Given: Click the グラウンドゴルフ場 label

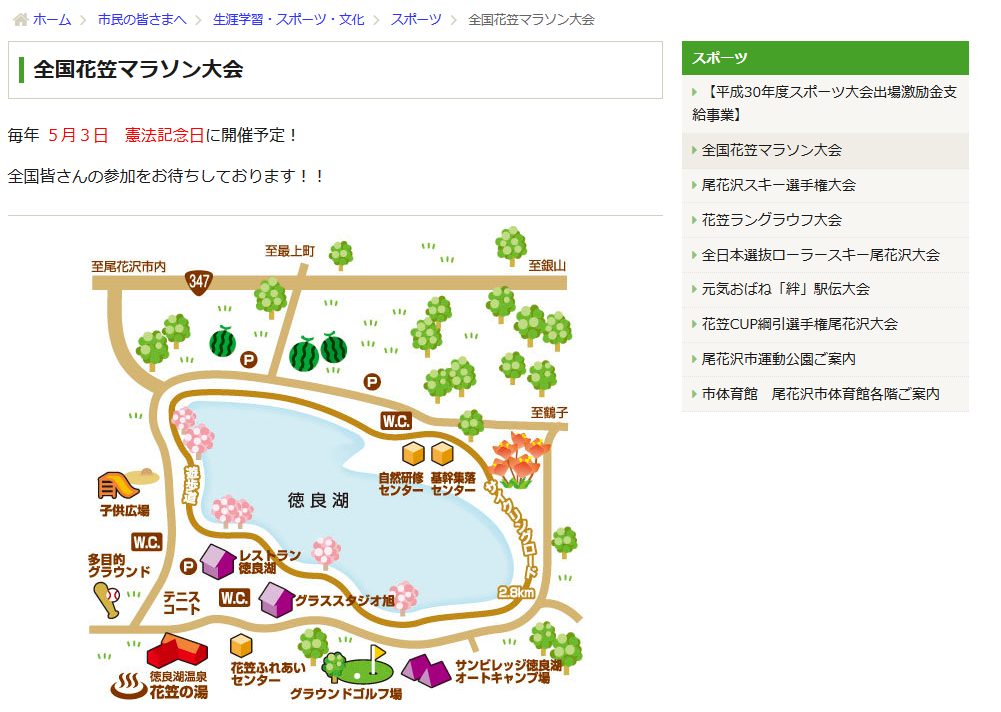Looking at the screenshot, I should tap(346, 693).
